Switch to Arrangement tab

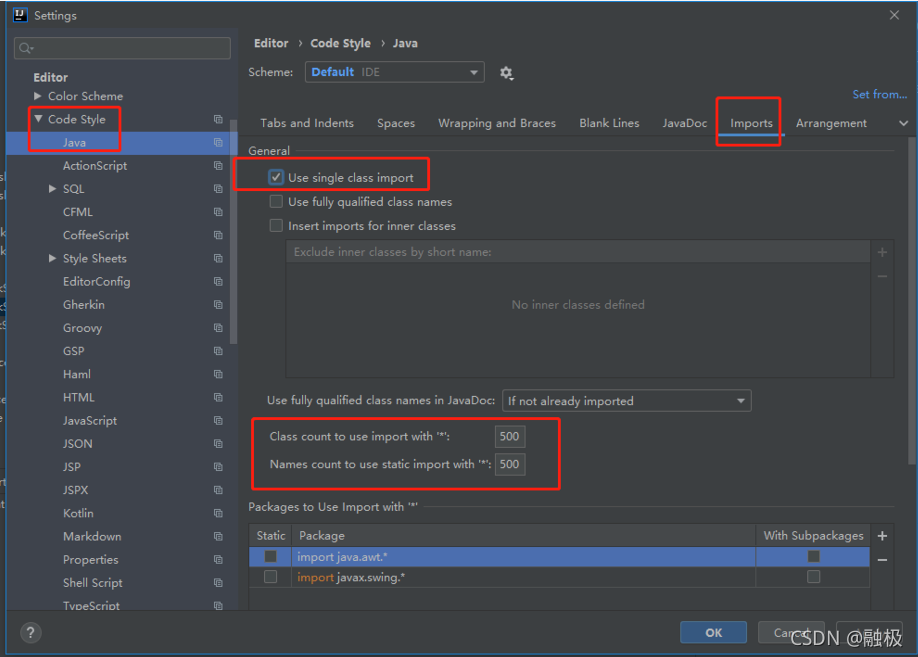(x=831, y=124)
